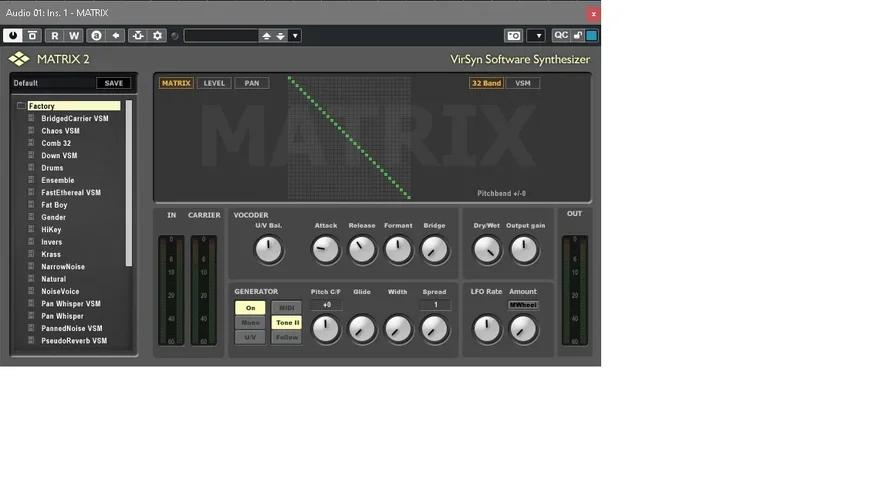Select the 32 Band mode
Image resolution: width=889 pixels, height=500 pixels.
(x=486, y=83)
